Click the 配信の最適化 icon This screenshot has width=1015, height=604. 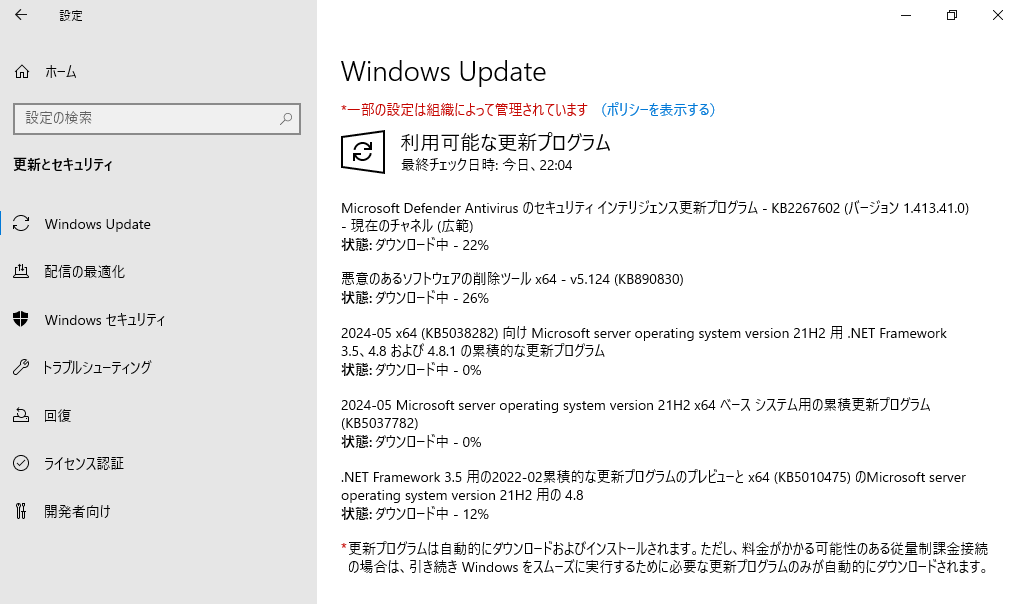(21, 271)
